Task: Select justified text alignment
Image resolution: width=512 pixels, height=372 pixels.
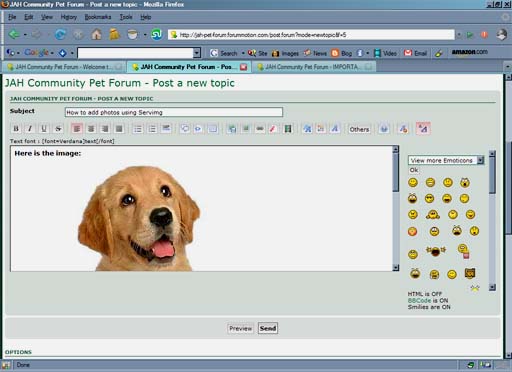Action: click(x=119, y=129)
